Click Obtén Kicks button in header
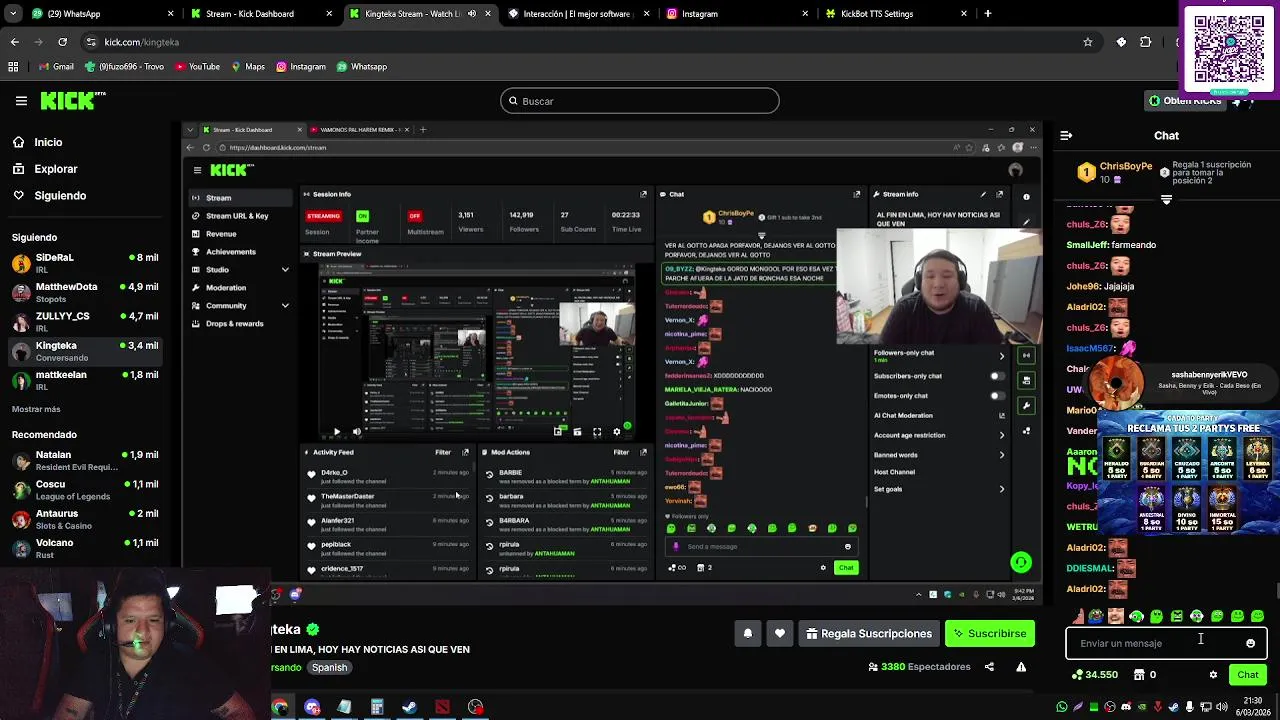The width and height of the screenshot is (1280, 720). [x=1185, y=101]
